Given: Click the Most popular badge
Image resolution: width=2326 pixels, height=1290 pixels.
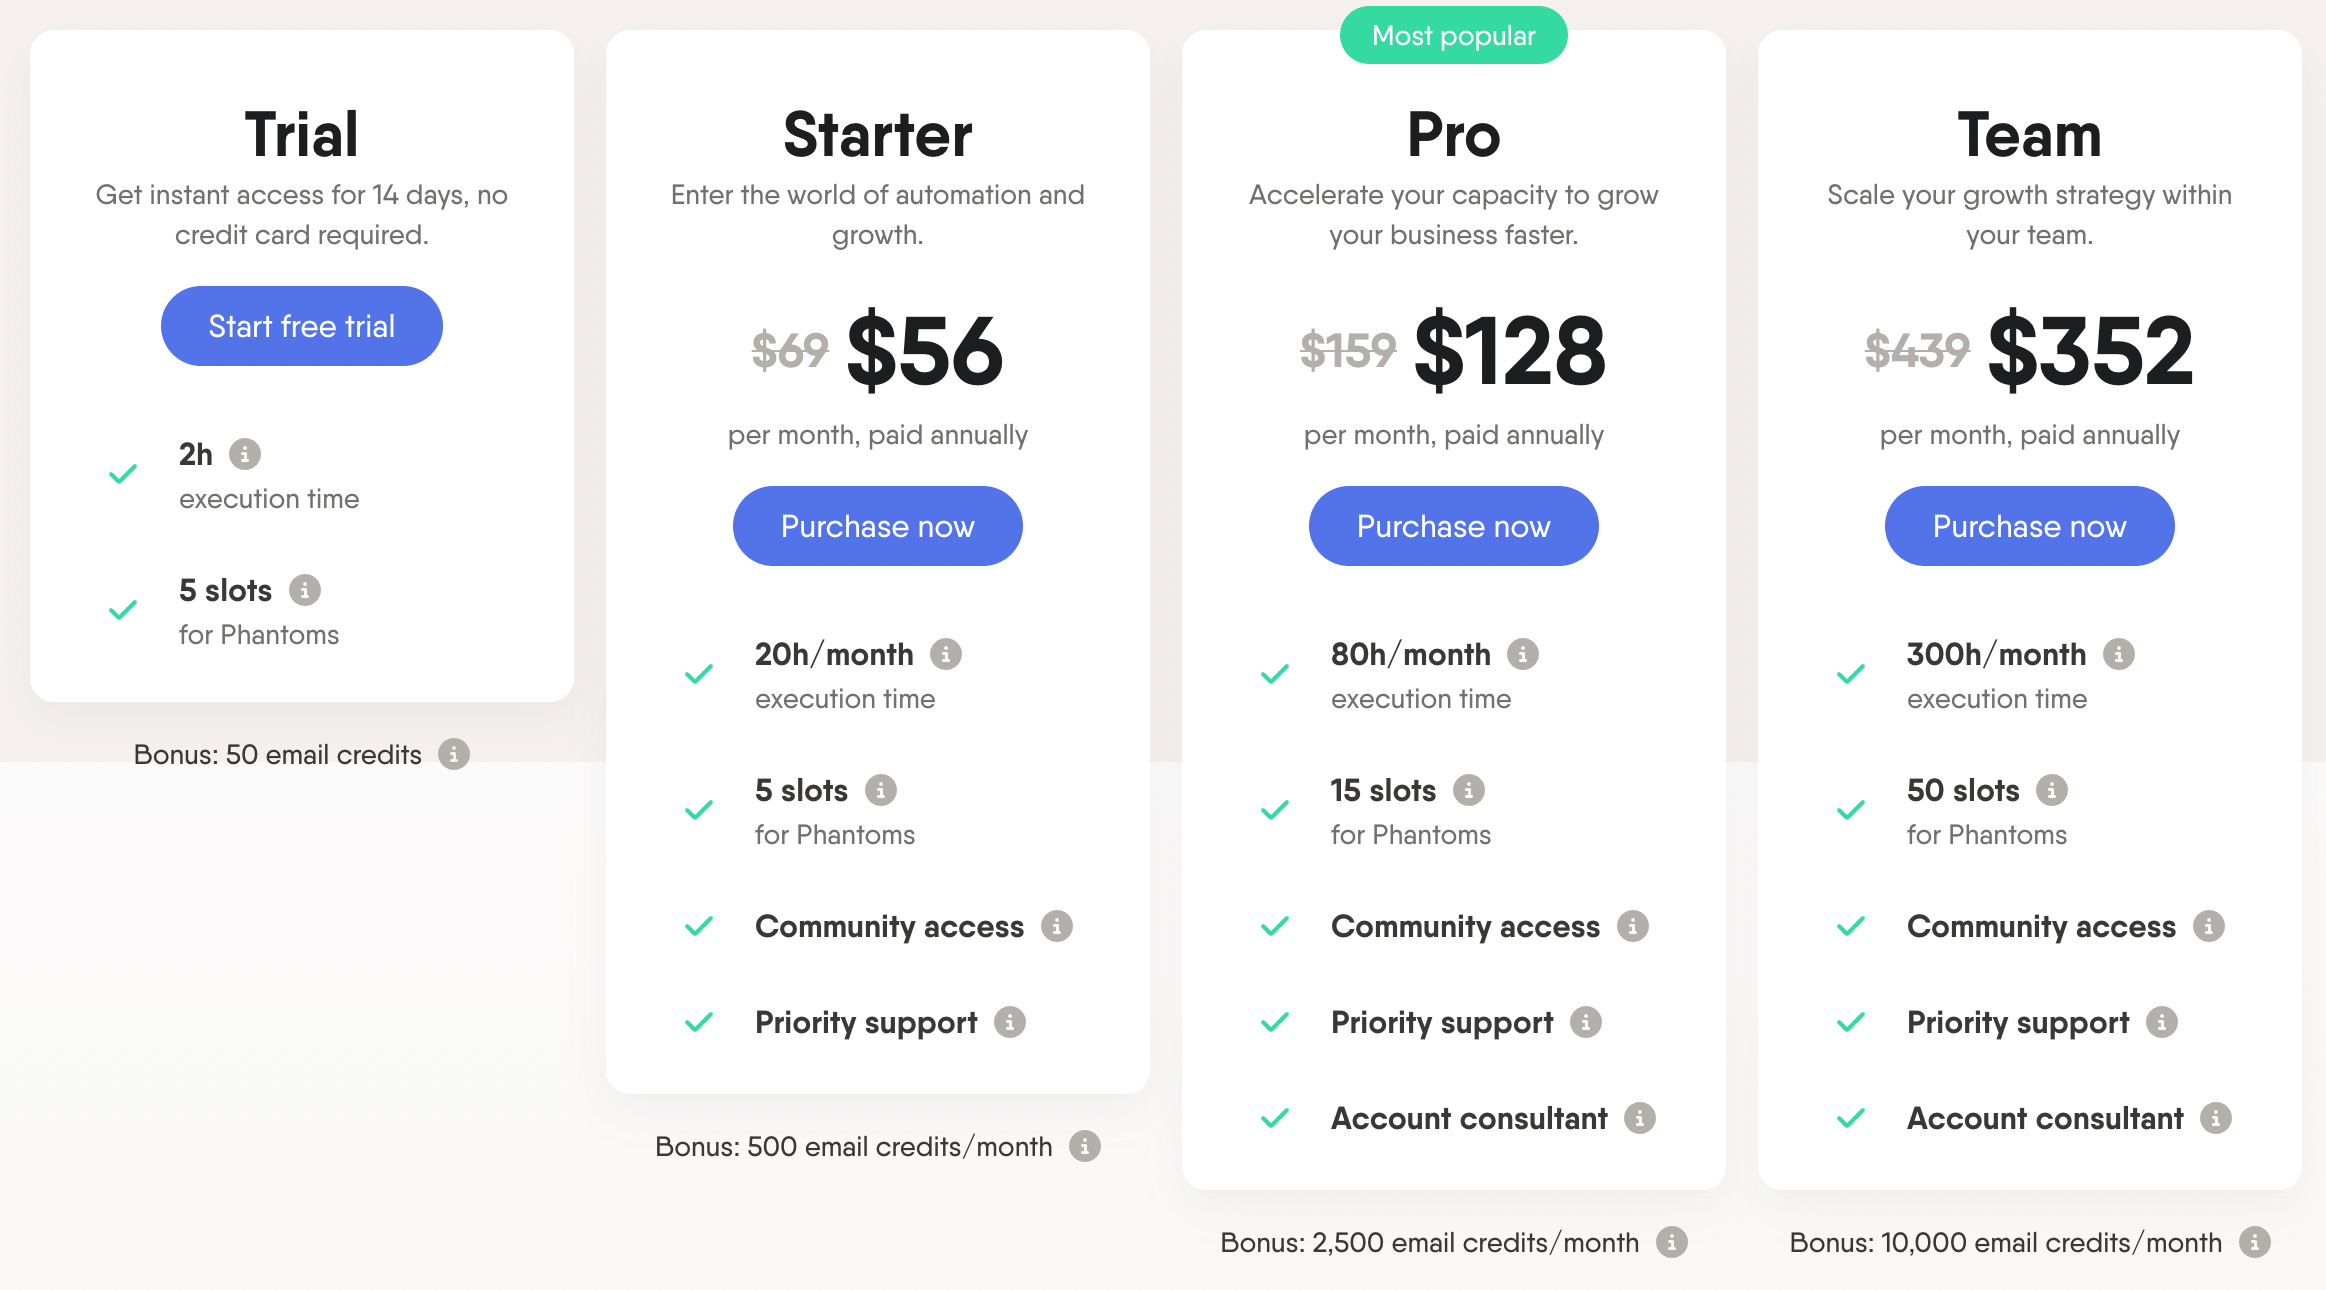Looking at the screenshot, I should [x=1453, y=36].
